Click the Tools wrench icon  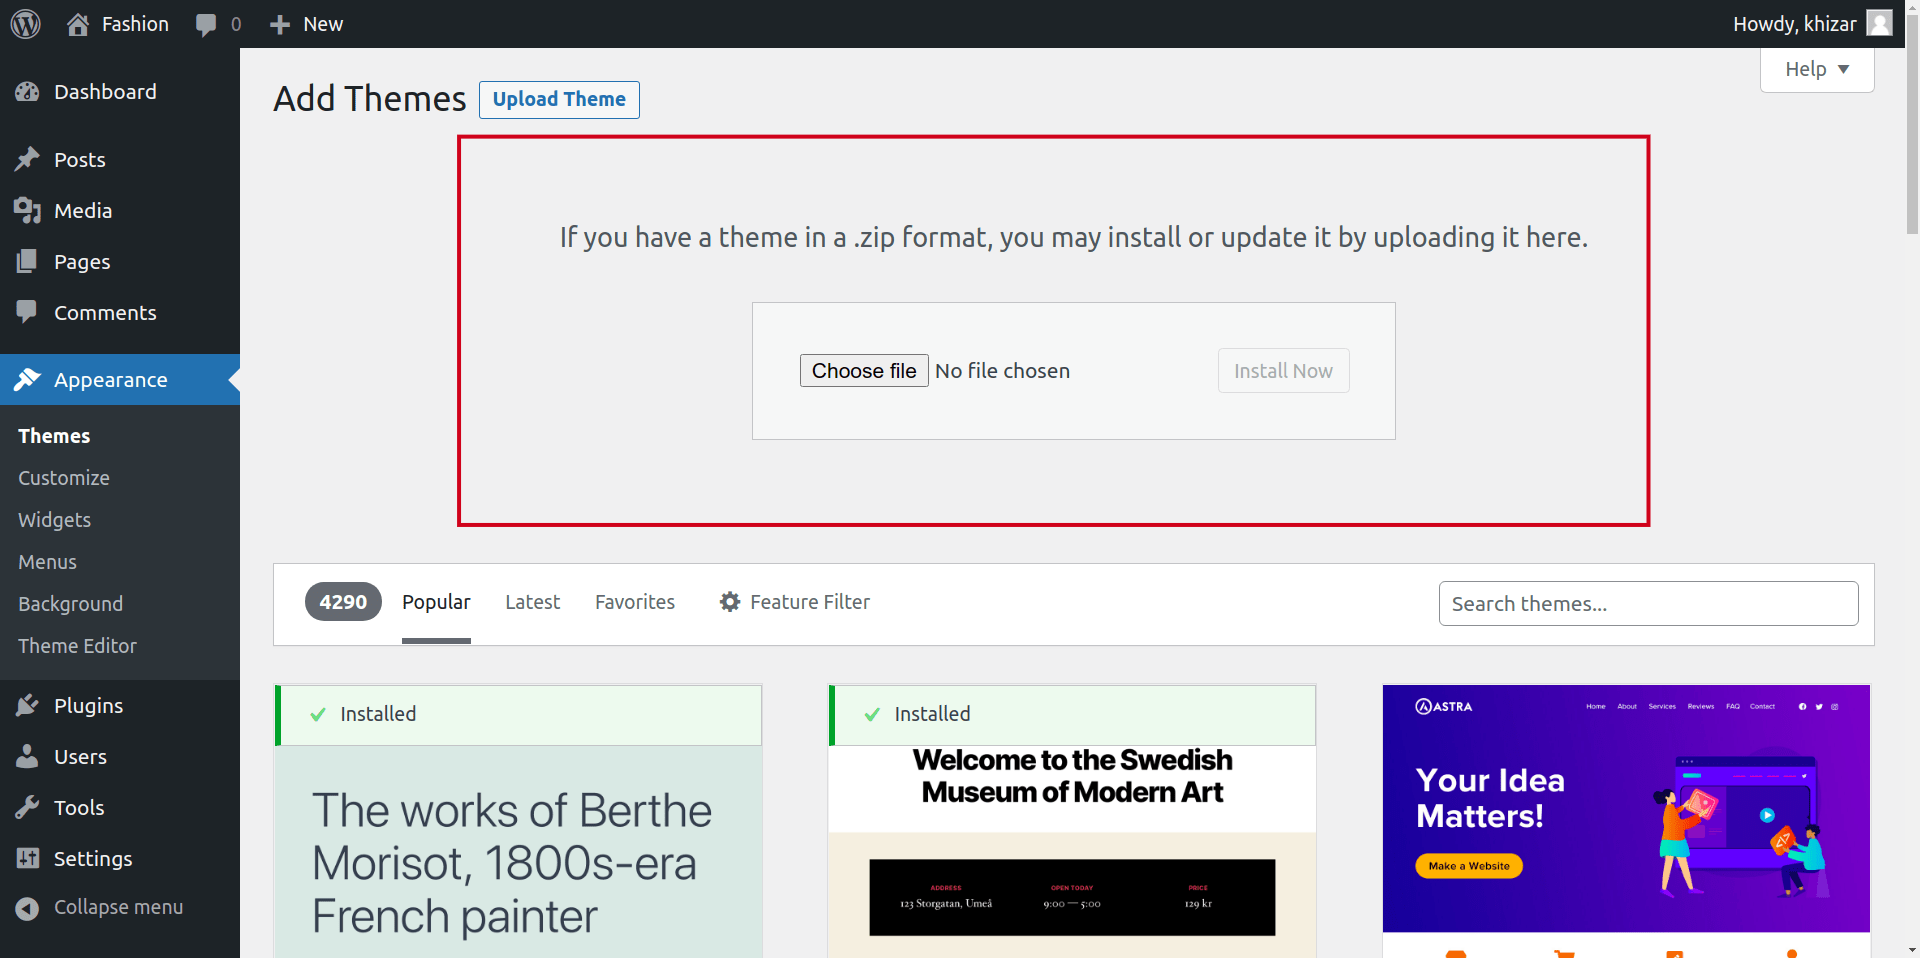tap(27, 808)
